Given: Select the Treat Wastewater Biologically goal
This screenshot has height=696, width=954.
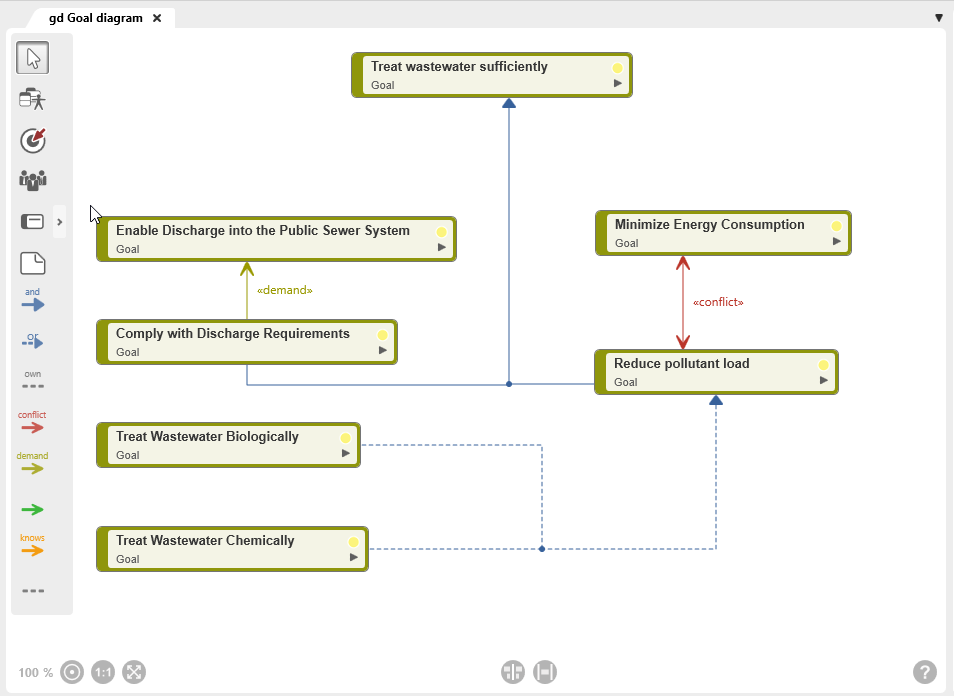Looking at the screenshot, I should point(228,445).
